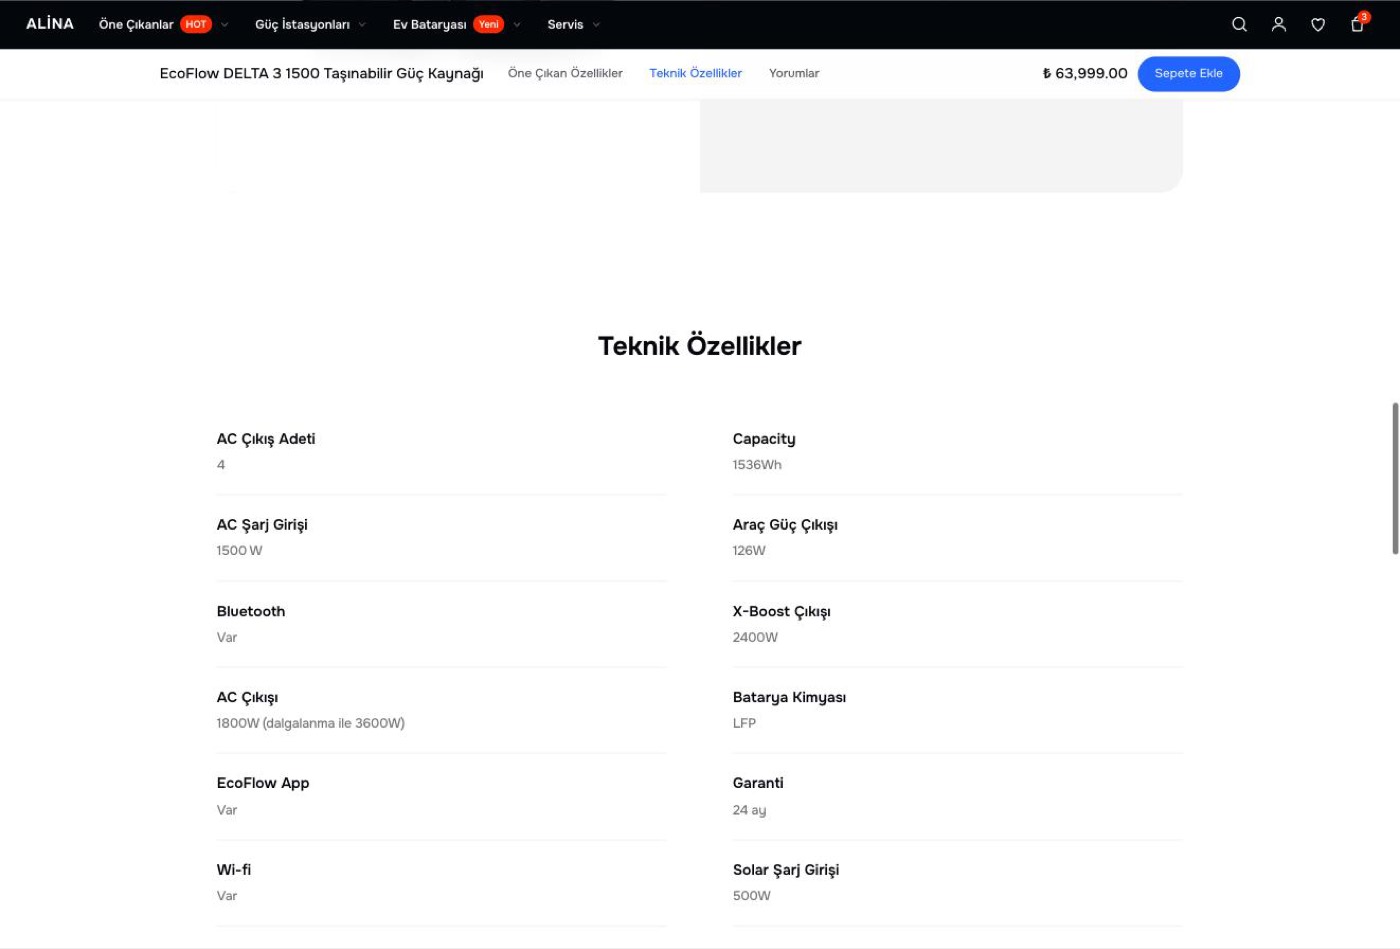Click the X-Boost Çıkışı label
The image size is (1400, 949).
coord(781,612)
